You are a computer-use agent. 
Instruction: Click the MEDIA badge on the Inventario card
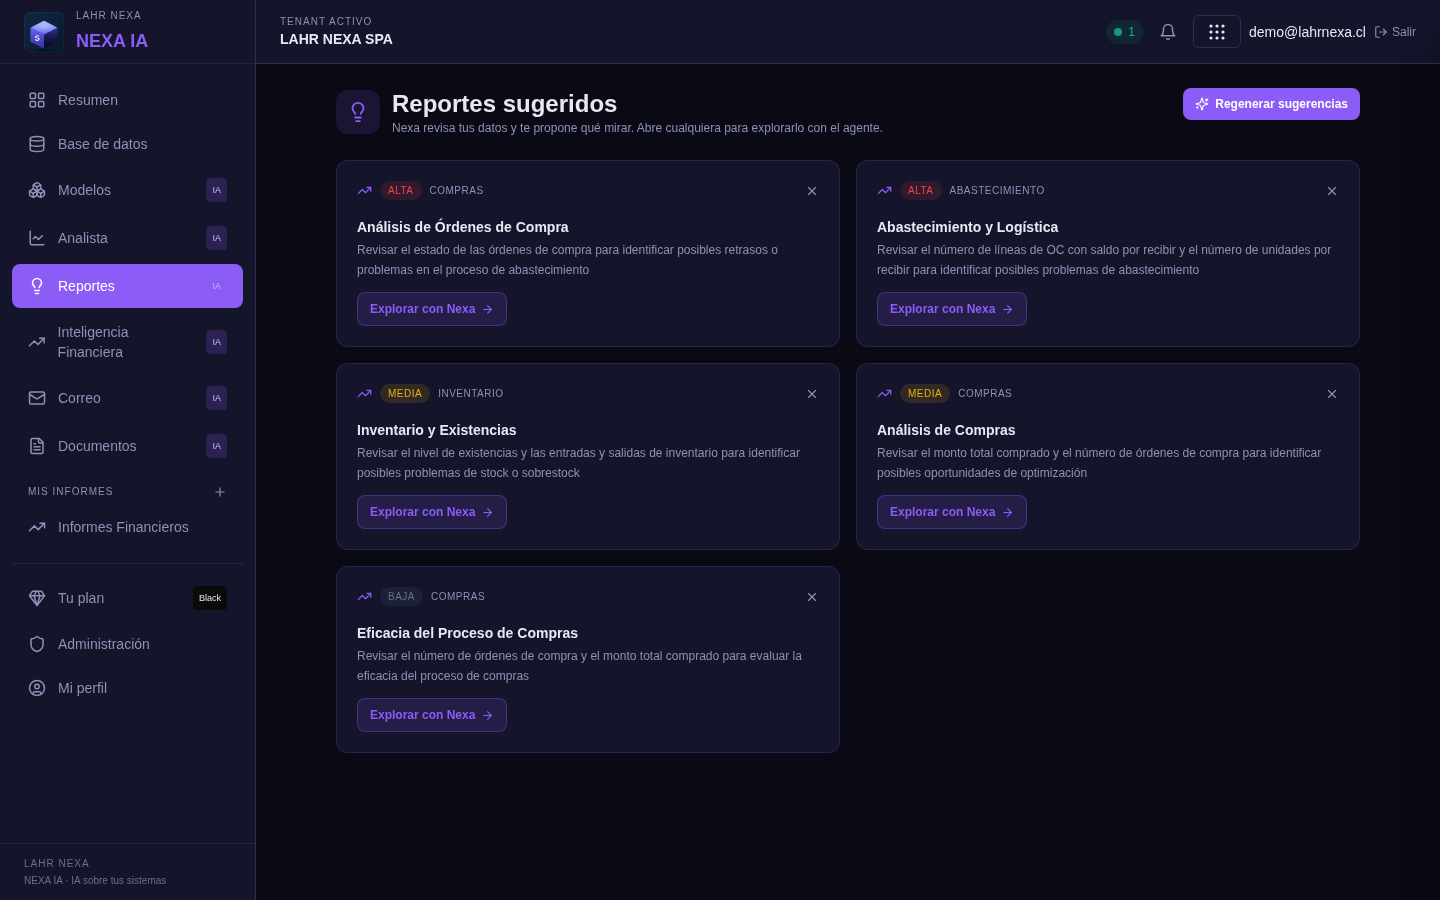(405, 394)
